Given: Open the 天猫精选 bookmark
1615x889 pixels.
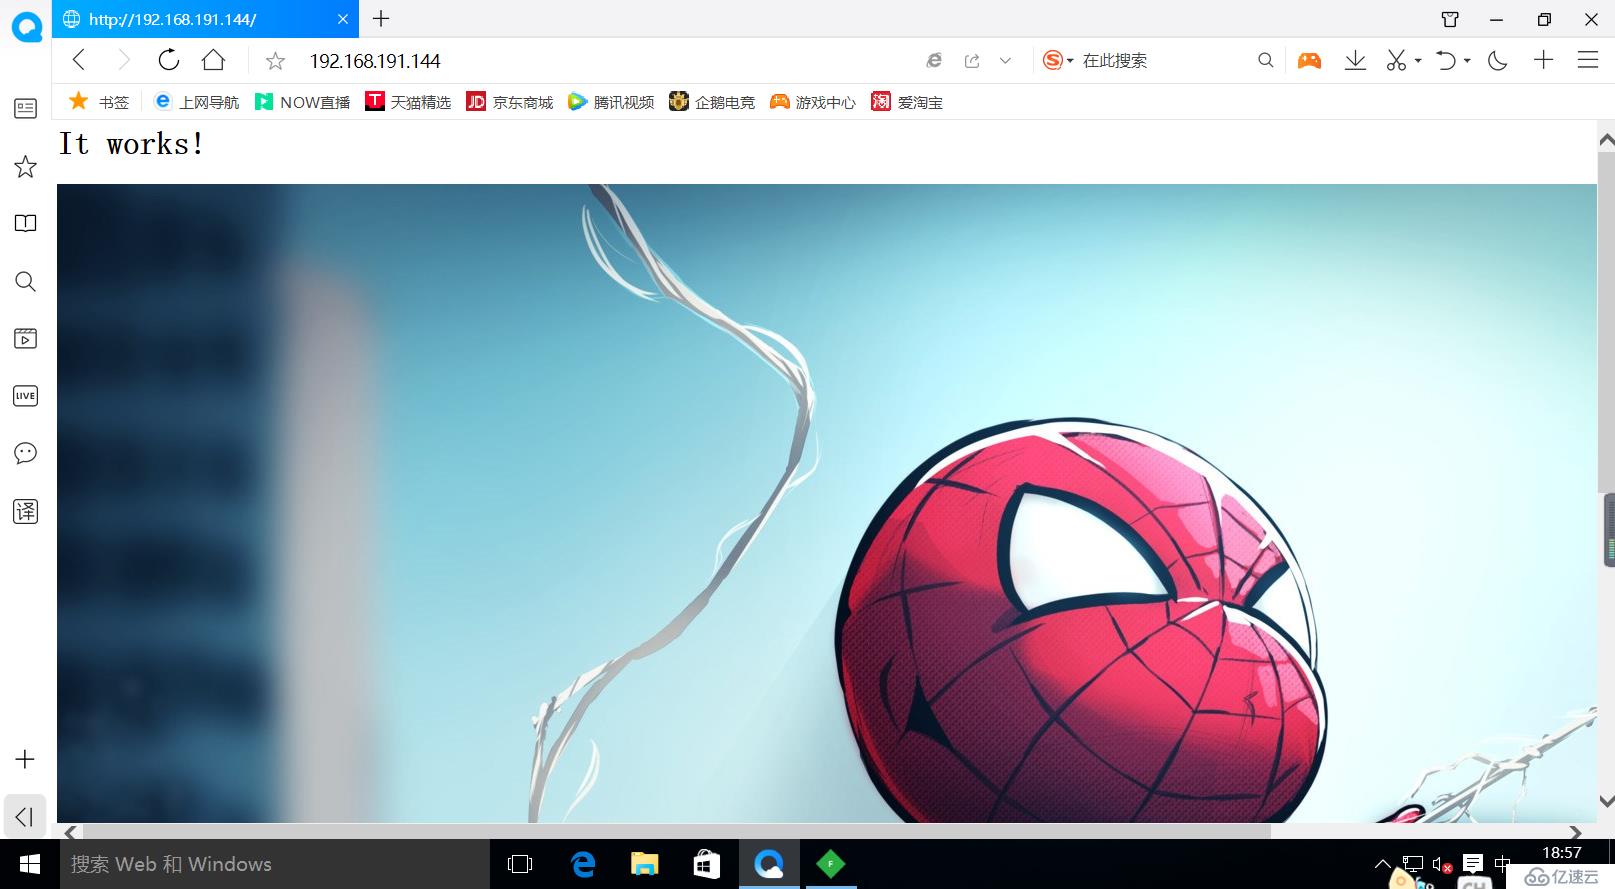Looking at the screenshot, I should [408, 102].
